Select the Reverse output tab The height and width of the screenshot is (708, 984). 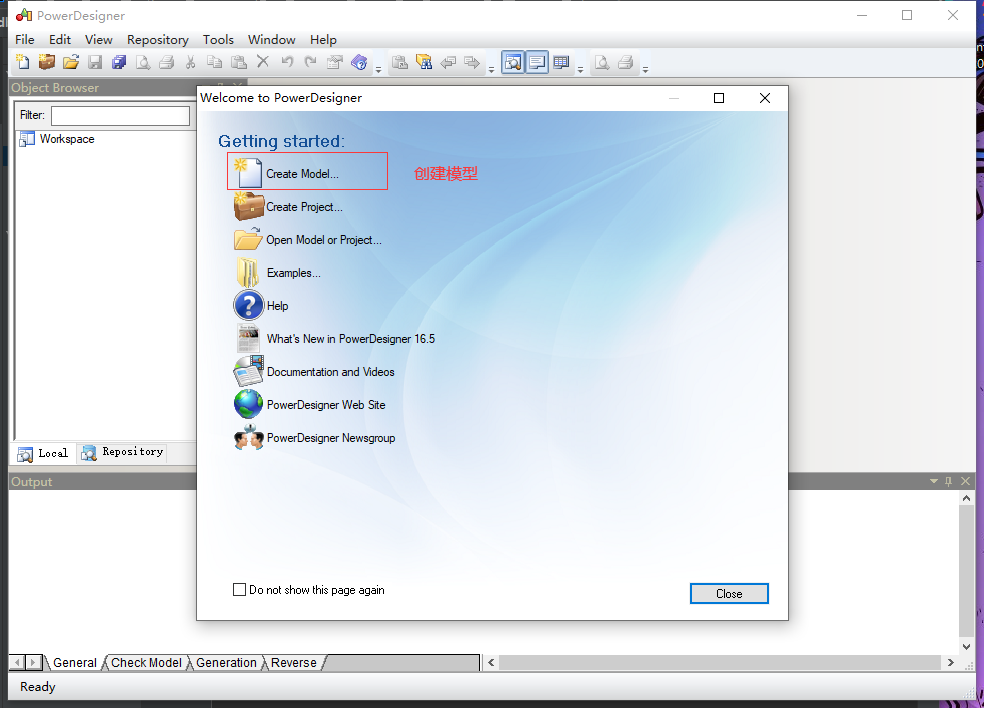pos(294,663)
